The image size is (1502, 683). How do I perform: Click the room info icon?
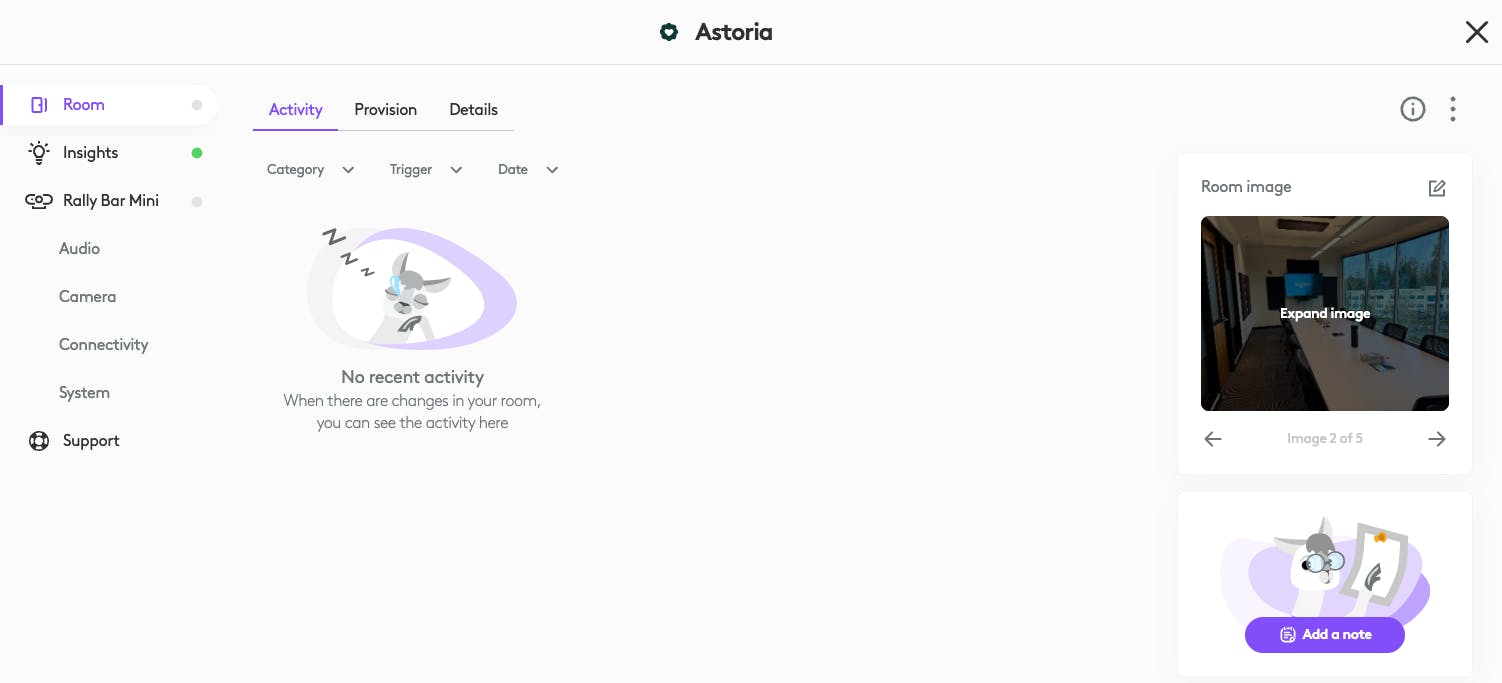(1412, 109)
